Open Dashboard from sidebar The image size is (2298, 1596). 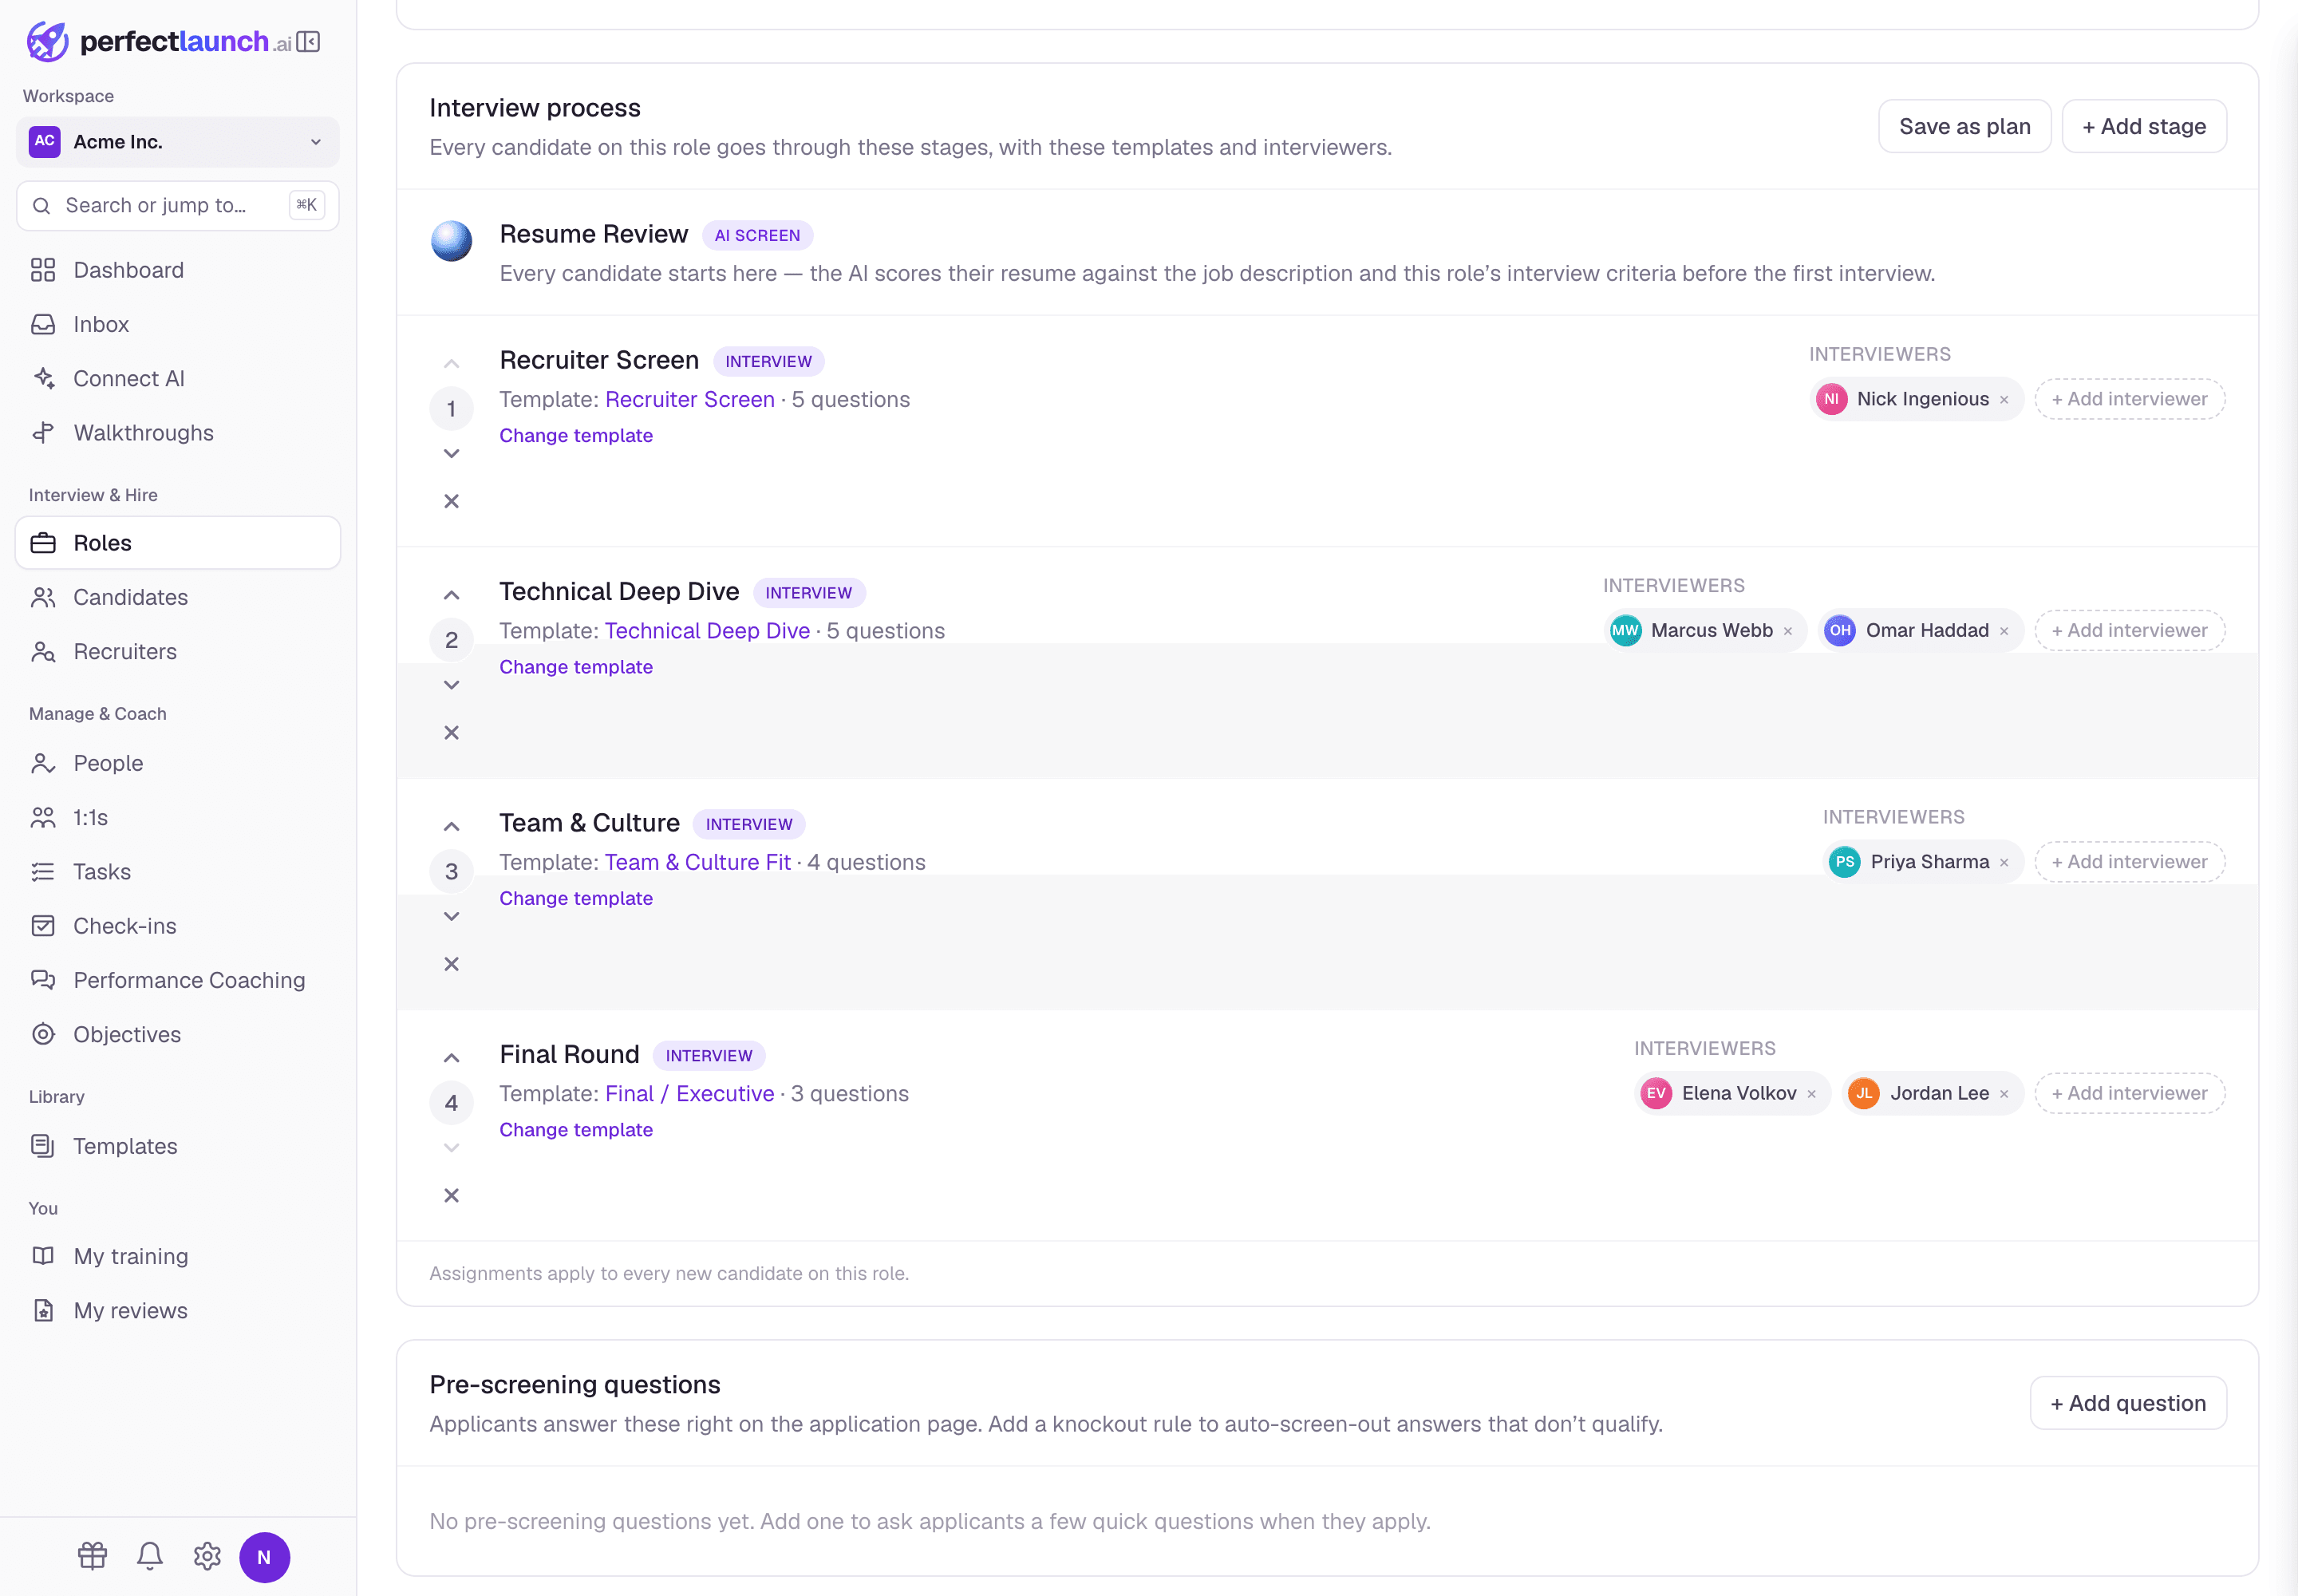(178, 270)
